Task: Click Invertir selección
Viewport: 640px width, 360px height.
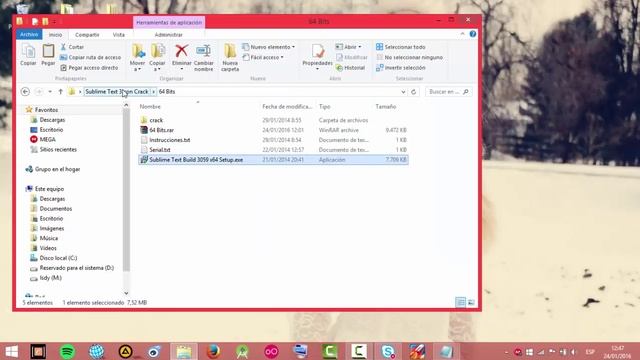Action: (400, 68)
